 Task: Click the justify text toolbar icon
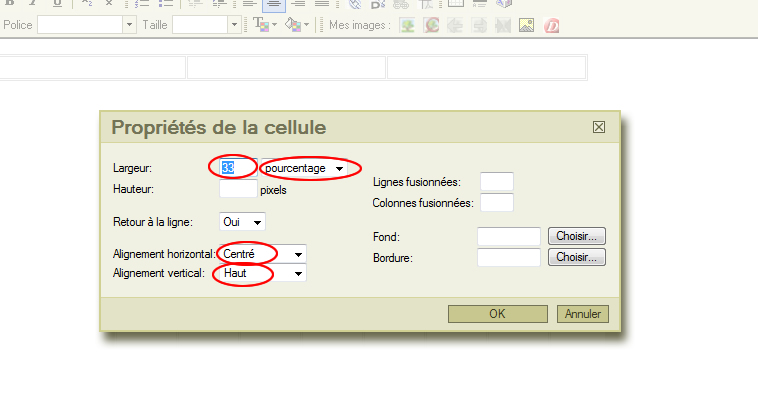click(321, 4)
